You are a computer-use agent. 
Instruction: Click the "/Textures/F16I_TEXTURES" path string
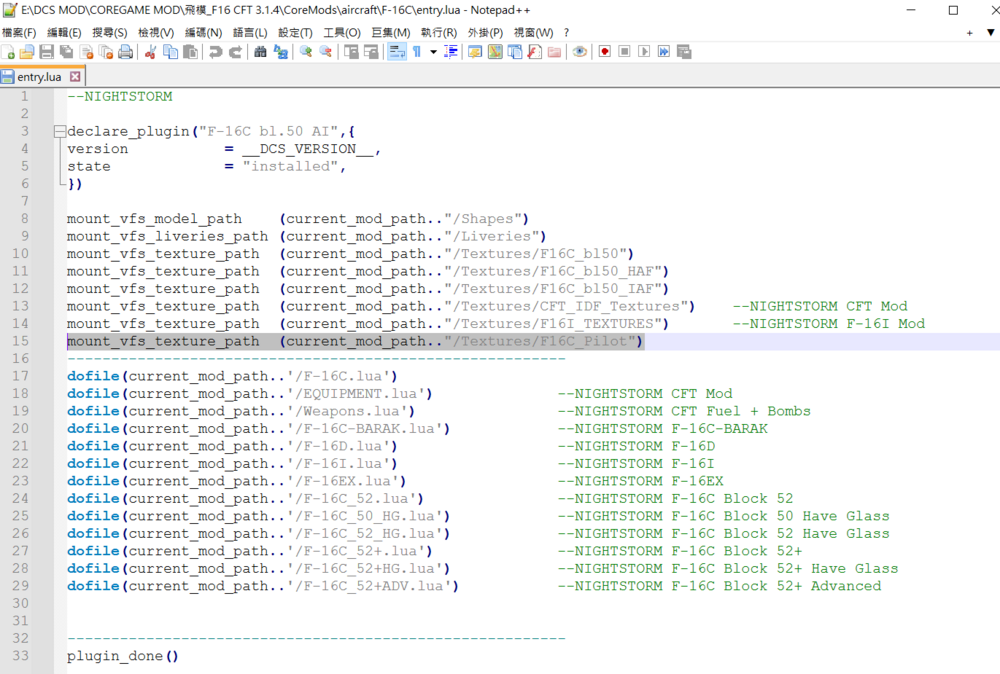pyautogui.click(x=552, y=324)
